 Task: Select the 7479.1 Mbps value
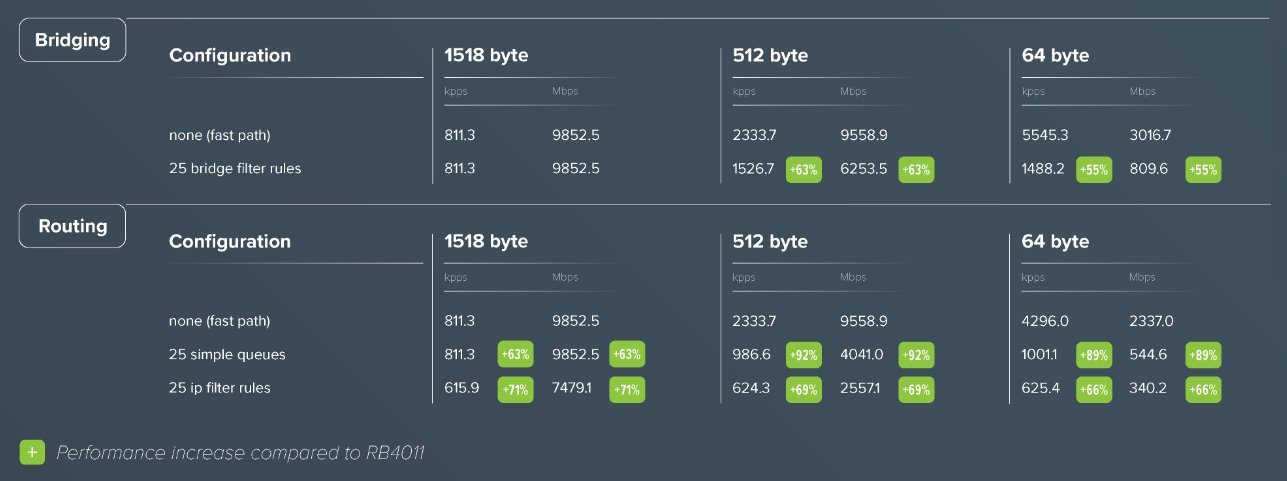click(575, 388)
